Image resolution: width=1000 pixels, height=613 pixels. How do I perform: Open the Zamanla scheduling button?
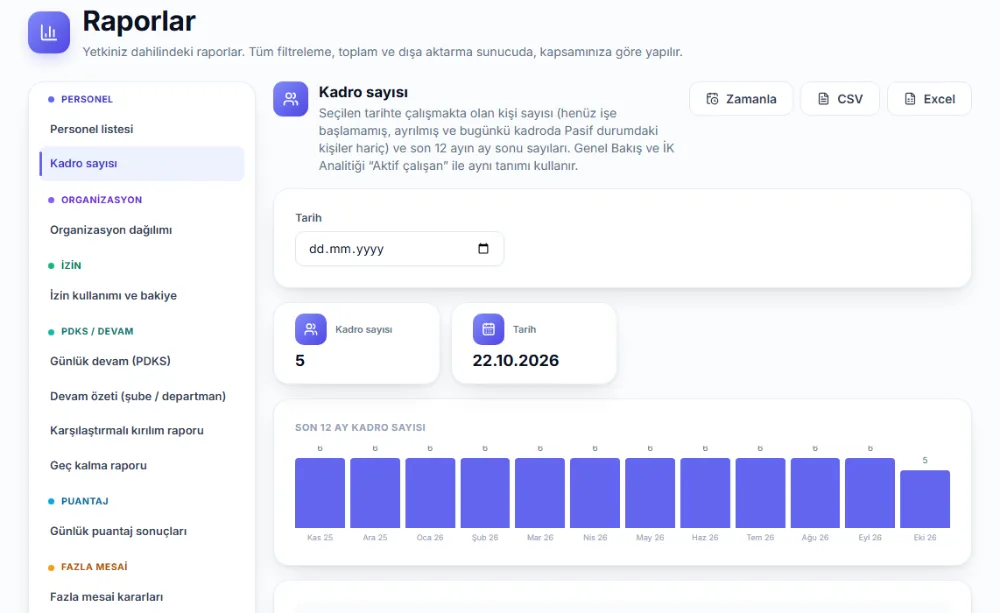741,99
